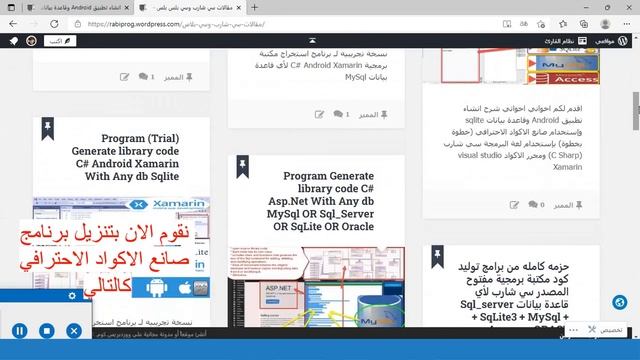Stop the screen recording
Viewport: 640px width, 360px height.
47,331
